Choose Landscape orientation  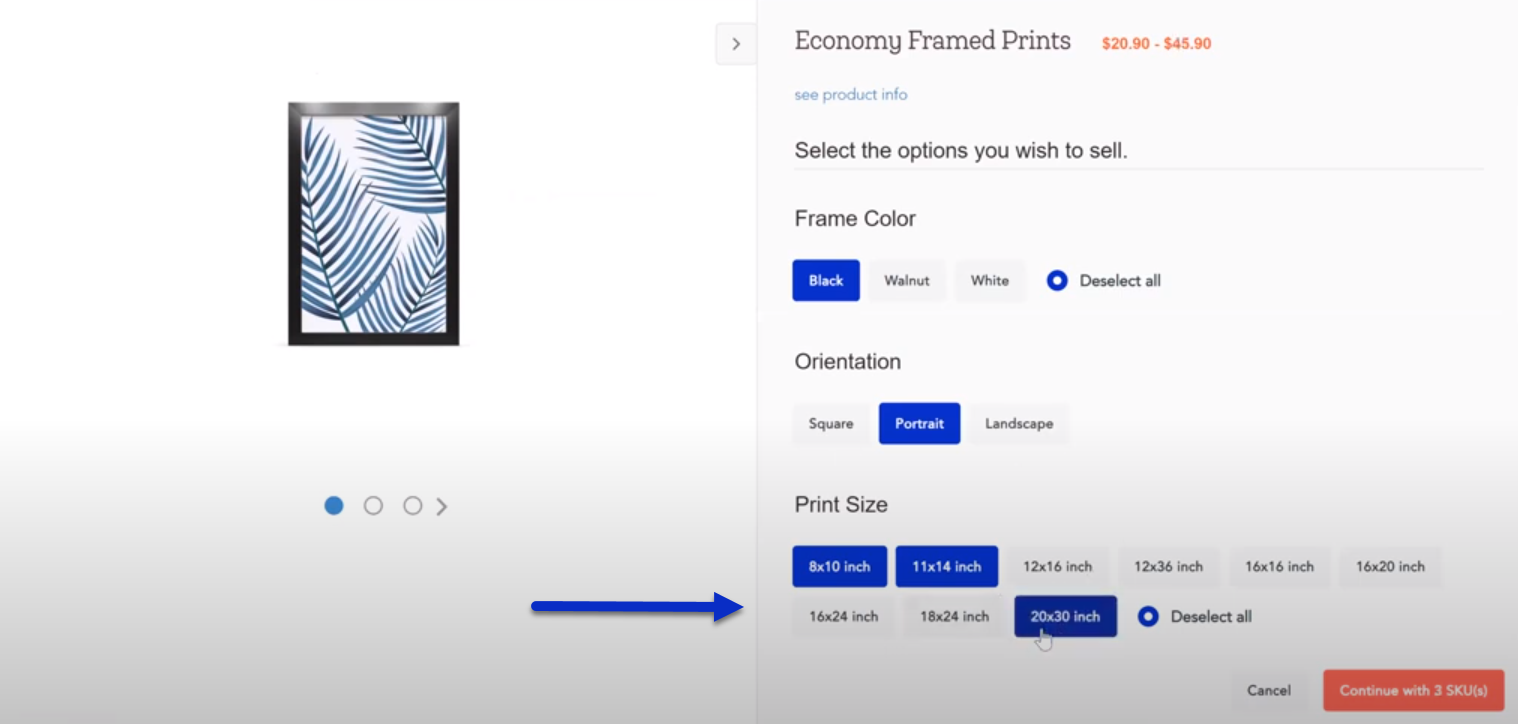coord(1019,424)
